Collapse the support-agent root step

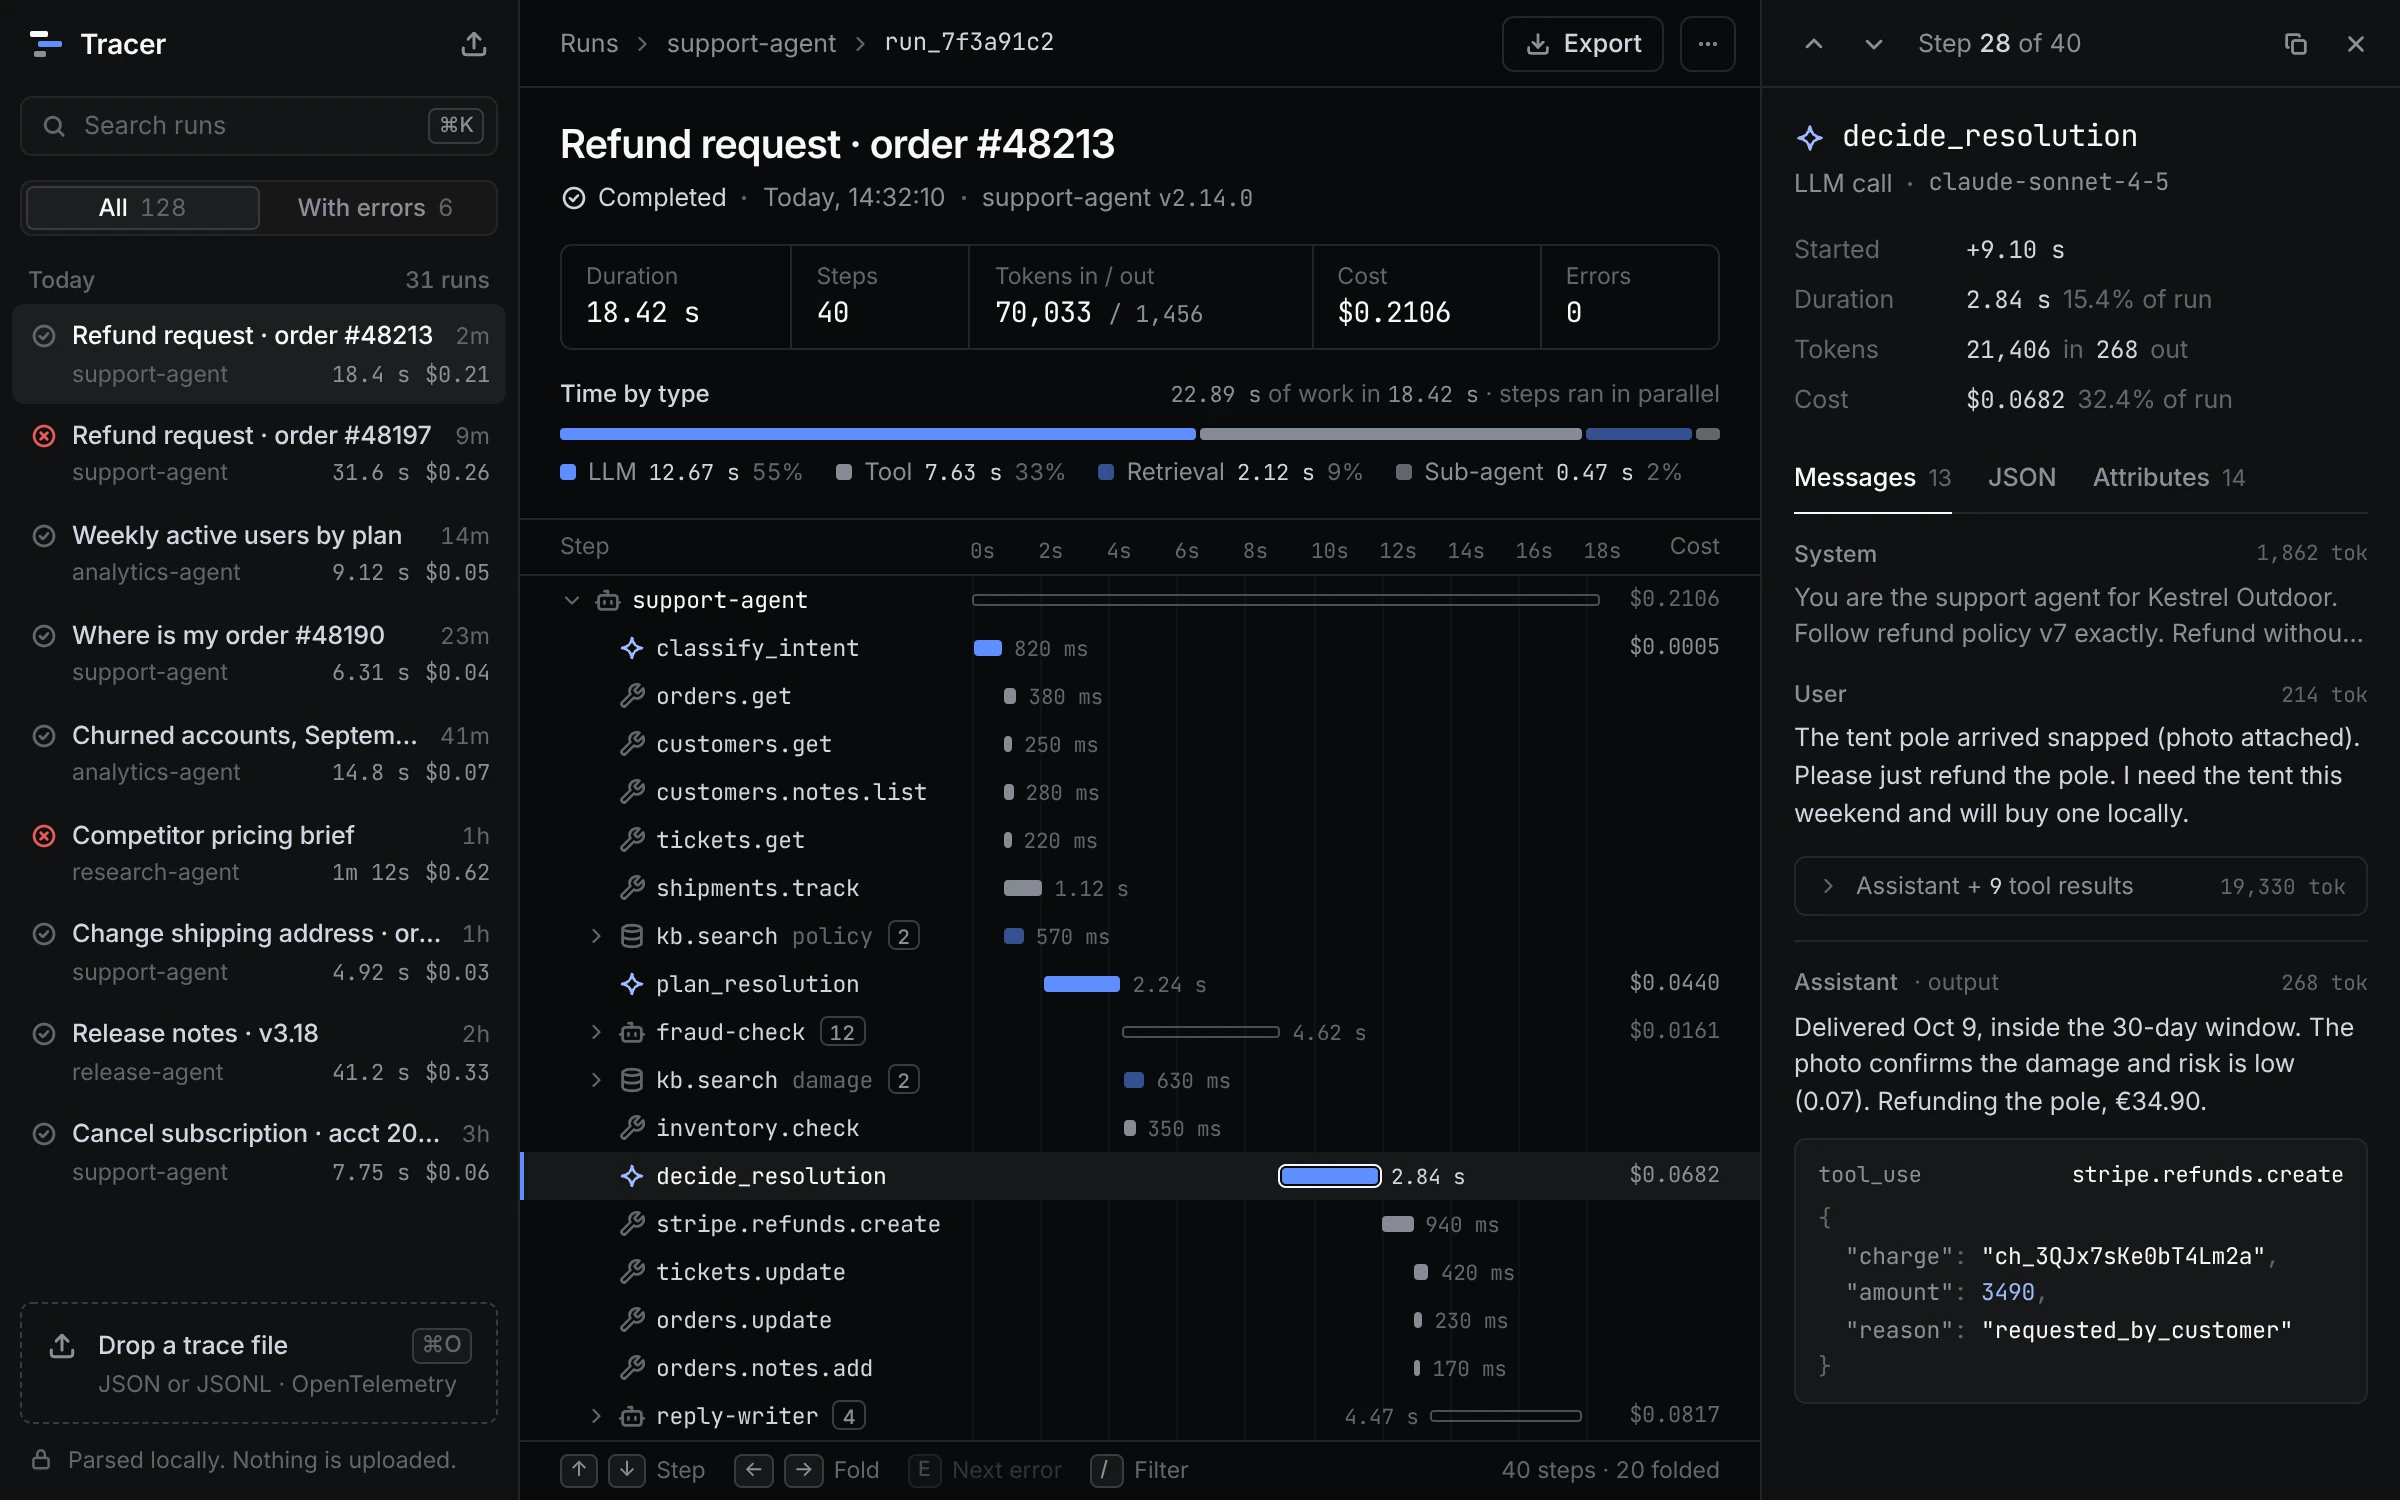[x=571, y=600]
